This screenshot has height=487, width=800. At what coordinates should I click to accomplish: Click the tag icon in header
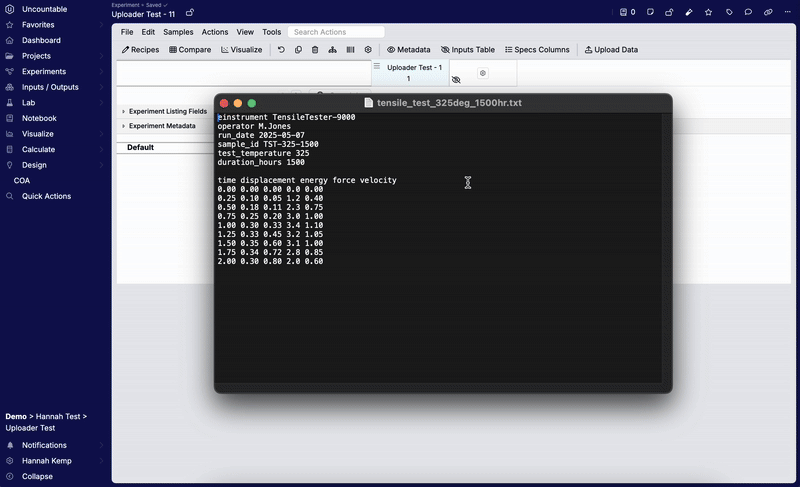click(x=729, y=12)
